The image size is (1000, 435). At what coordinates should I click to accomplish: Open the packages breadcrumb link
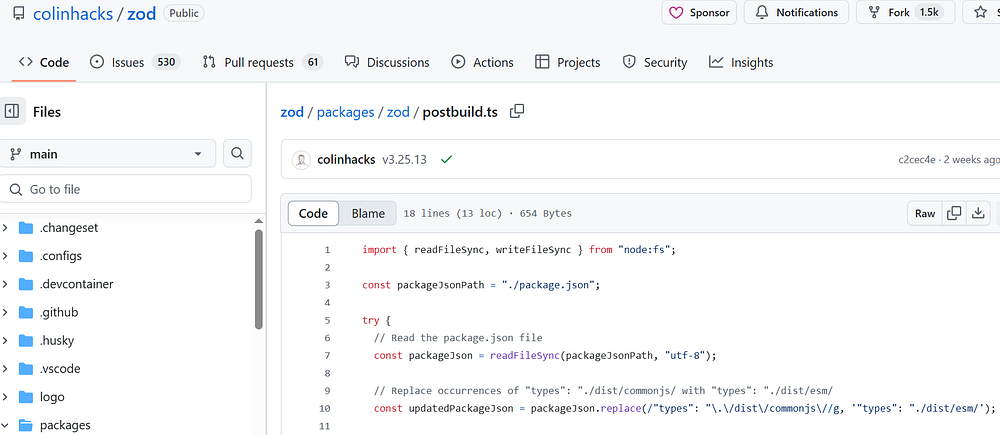click(x=345, y=112)
